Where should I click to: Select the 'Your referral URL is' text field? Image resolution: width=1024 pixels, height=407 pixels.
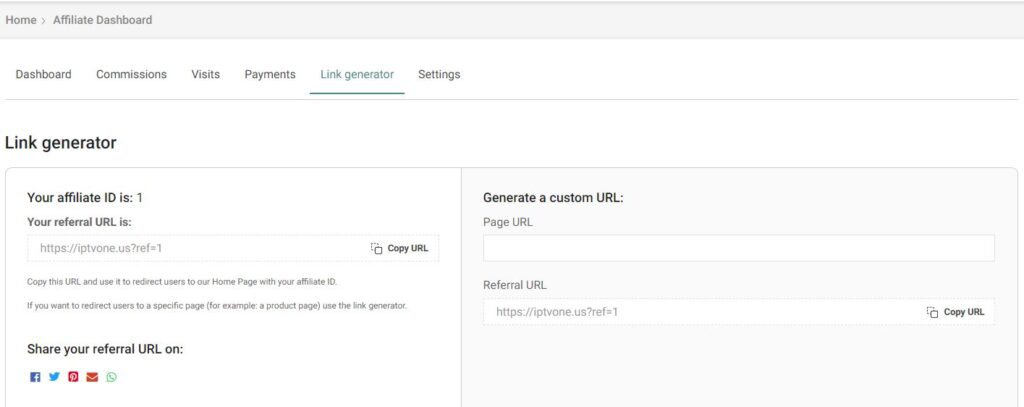point(233,248)
